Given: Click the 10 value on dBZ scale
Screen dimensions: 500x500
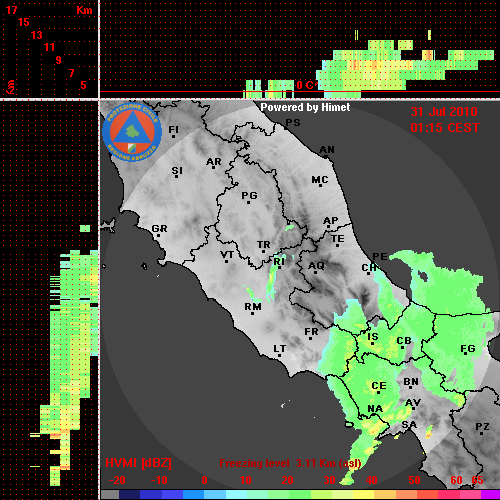Looking at the screenshot, I should [246, 480].
